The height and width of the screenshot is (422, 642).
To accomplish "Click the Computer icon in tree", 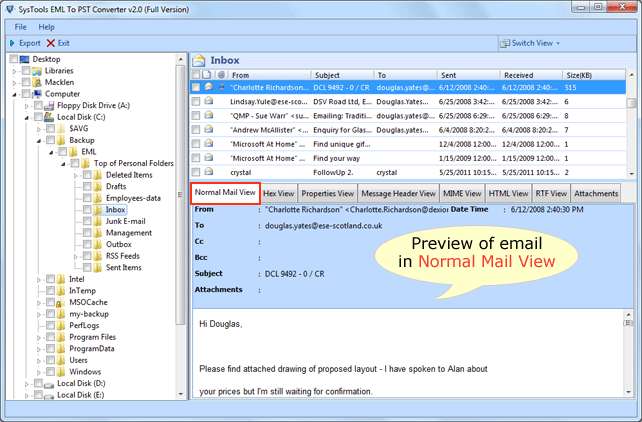I will click(x=37, y=94).
